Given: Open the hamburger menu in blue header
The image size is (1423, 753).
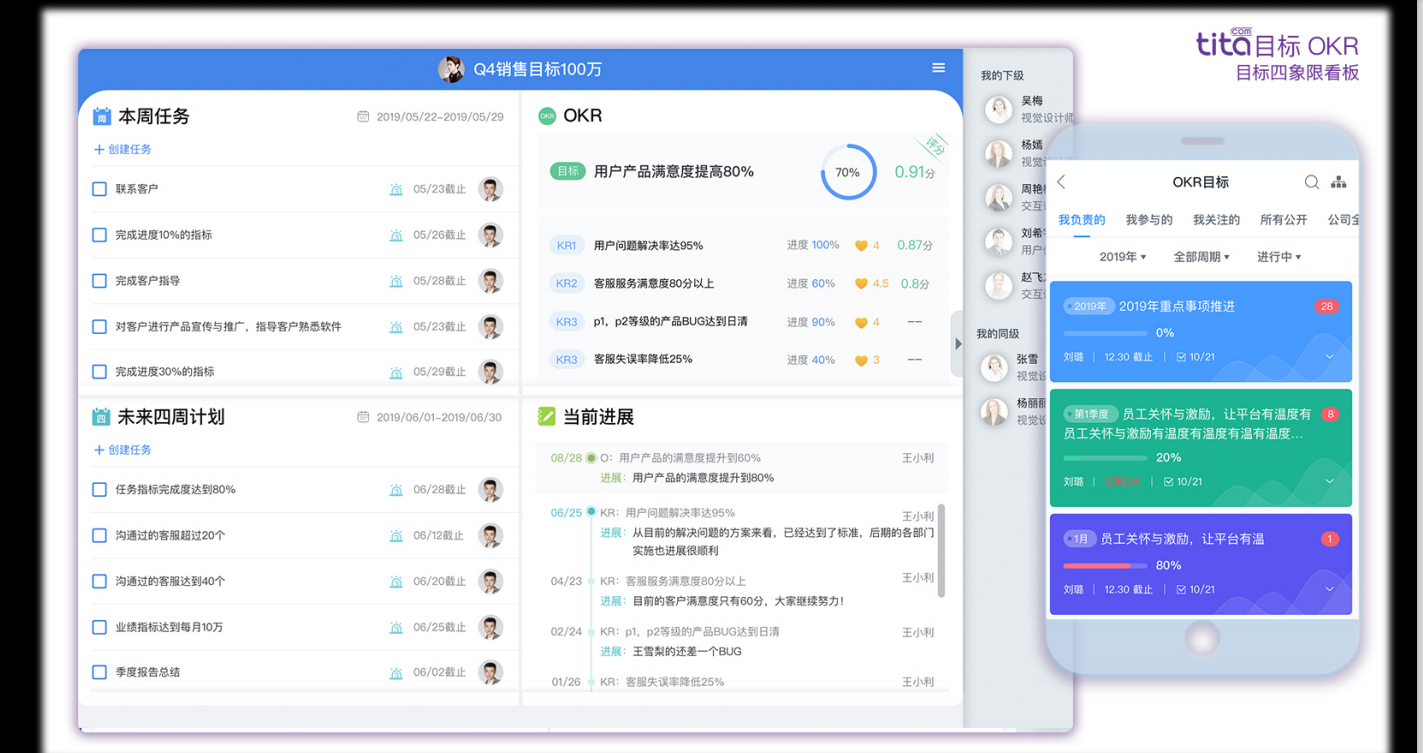Looking at the screenshot, I should point(938,68).
